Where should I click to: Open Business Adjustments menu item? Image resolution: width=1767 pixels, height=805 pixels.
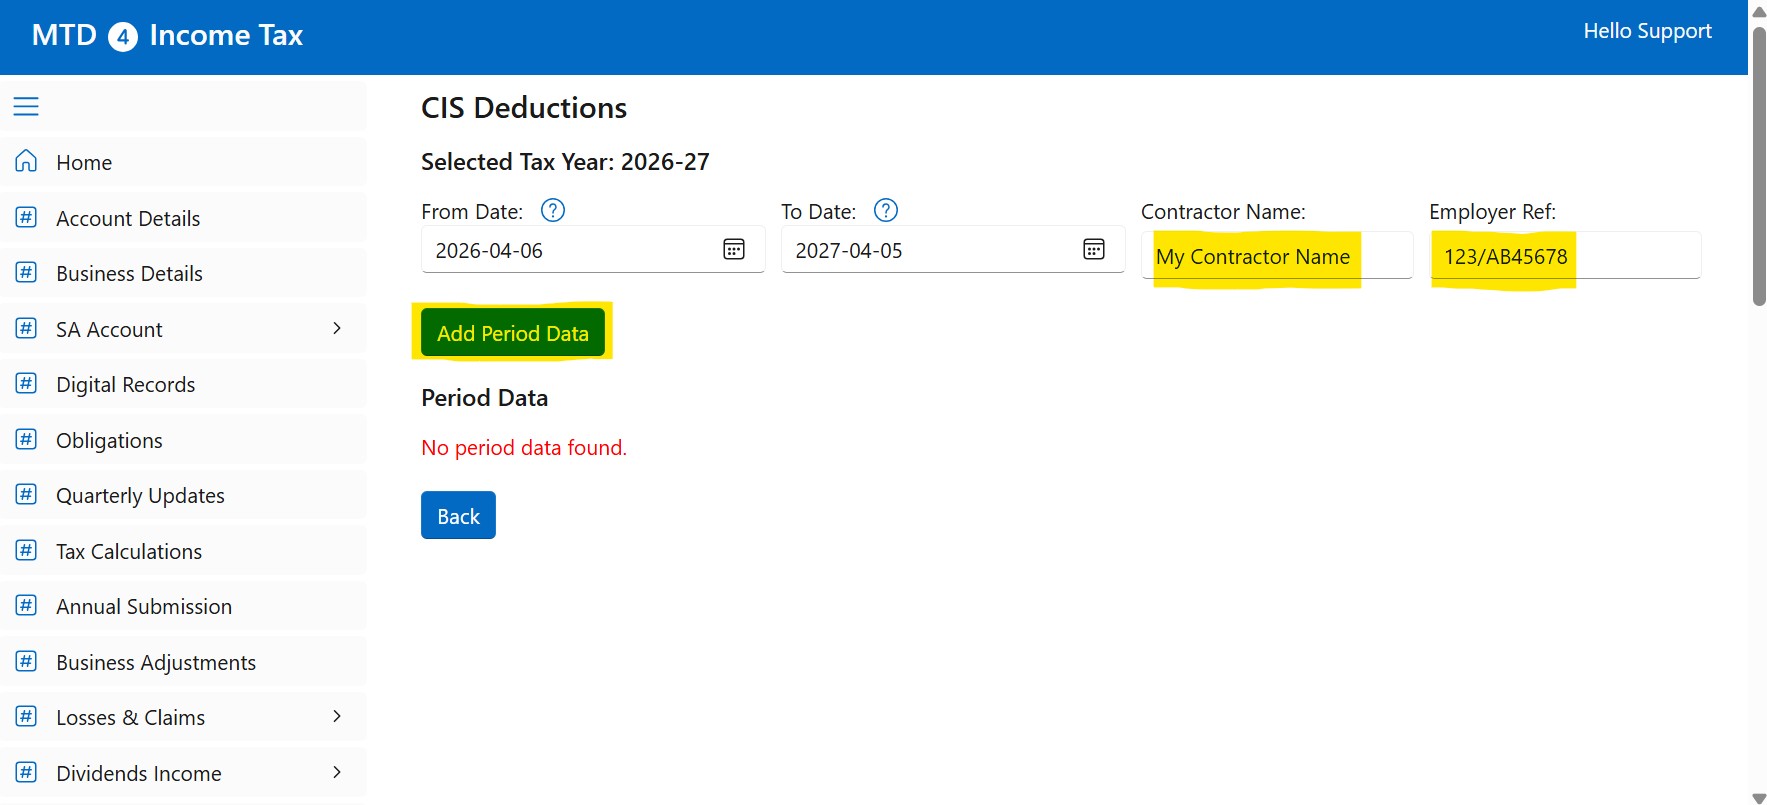tap(183, 662)
